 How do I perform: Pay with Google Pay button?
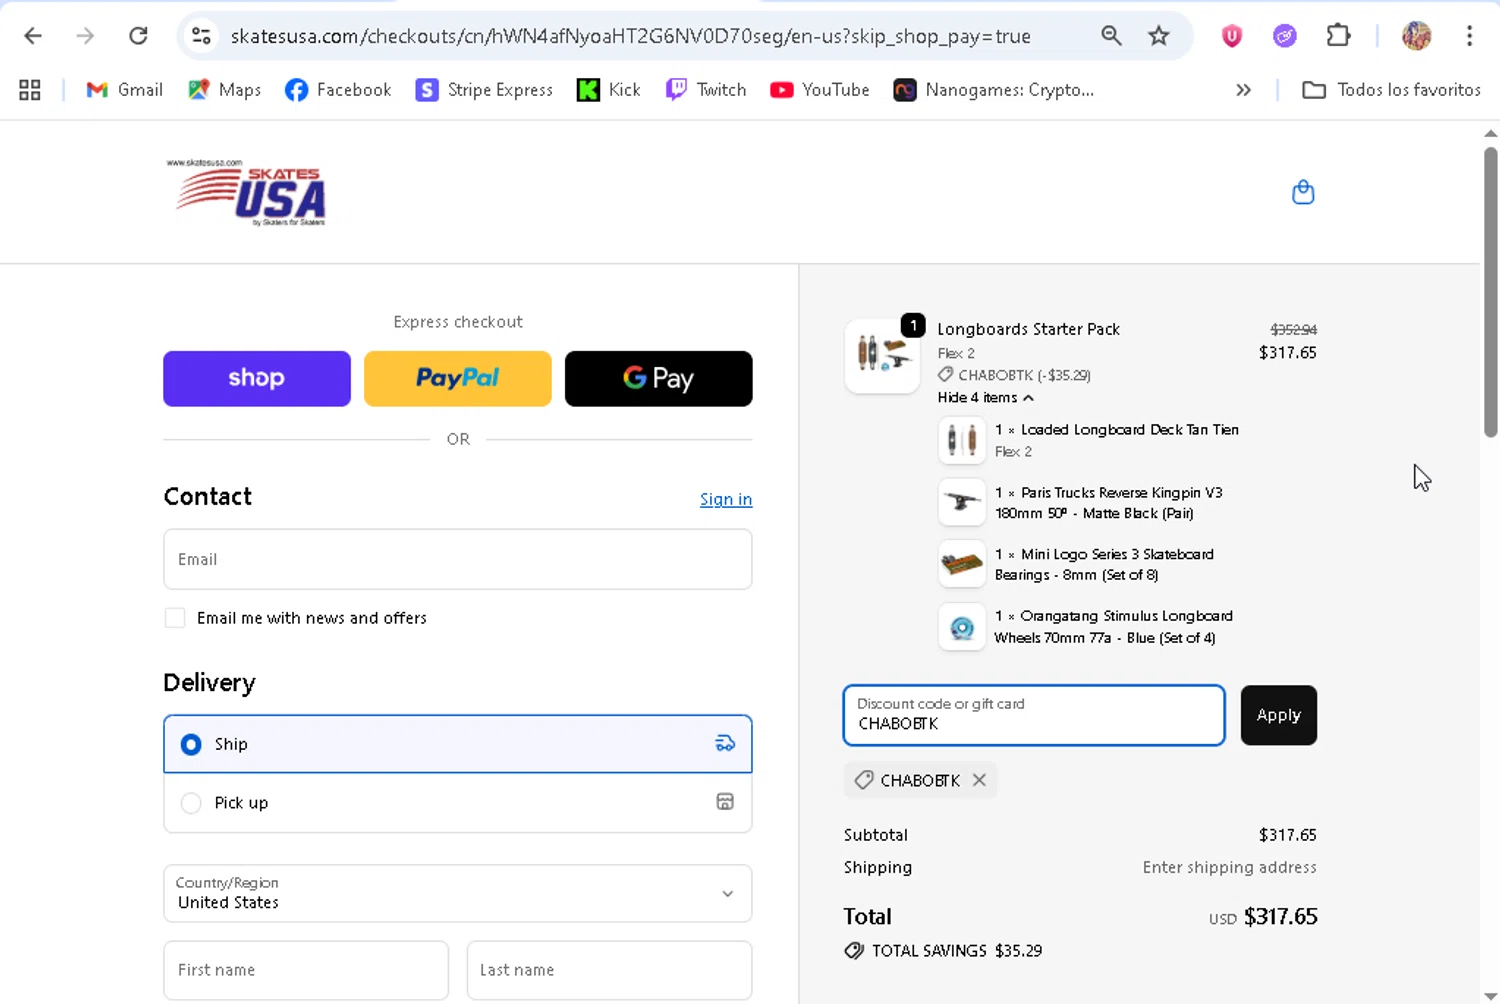tap(659, 378)
